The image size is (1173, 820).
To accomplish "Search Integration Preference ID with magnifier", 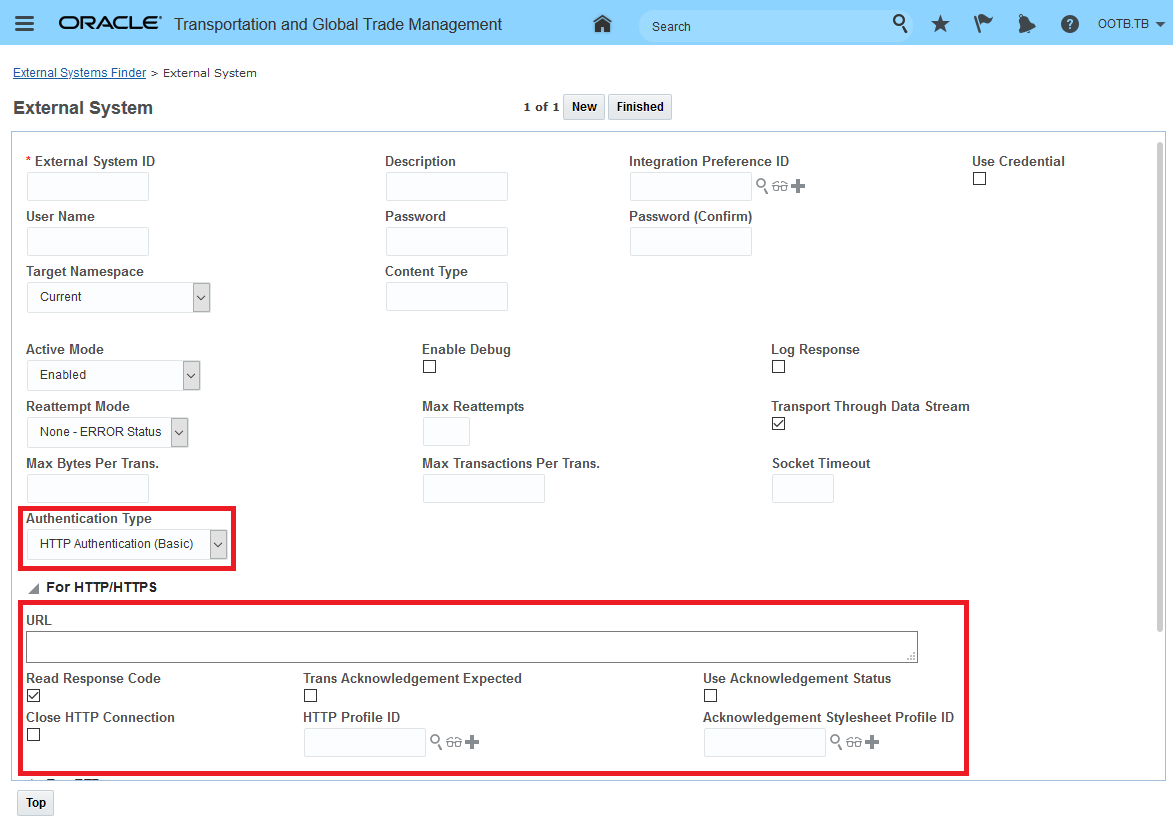I will [x=762, y=186].
